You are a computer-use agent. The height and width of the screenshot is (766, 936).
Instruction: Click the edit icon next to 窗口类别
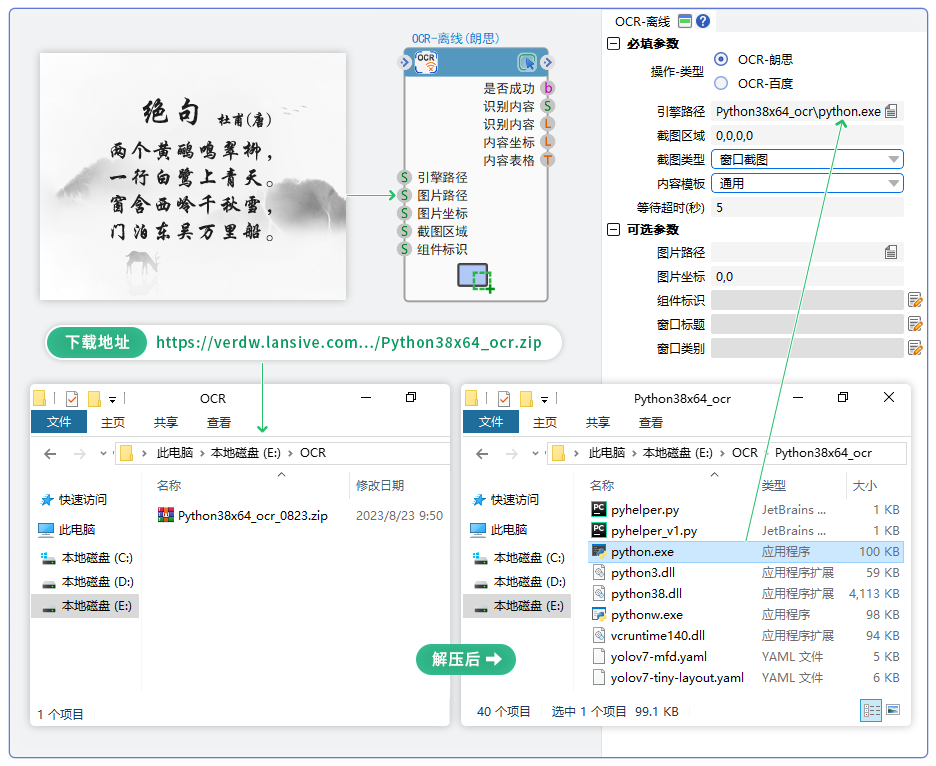914,348
